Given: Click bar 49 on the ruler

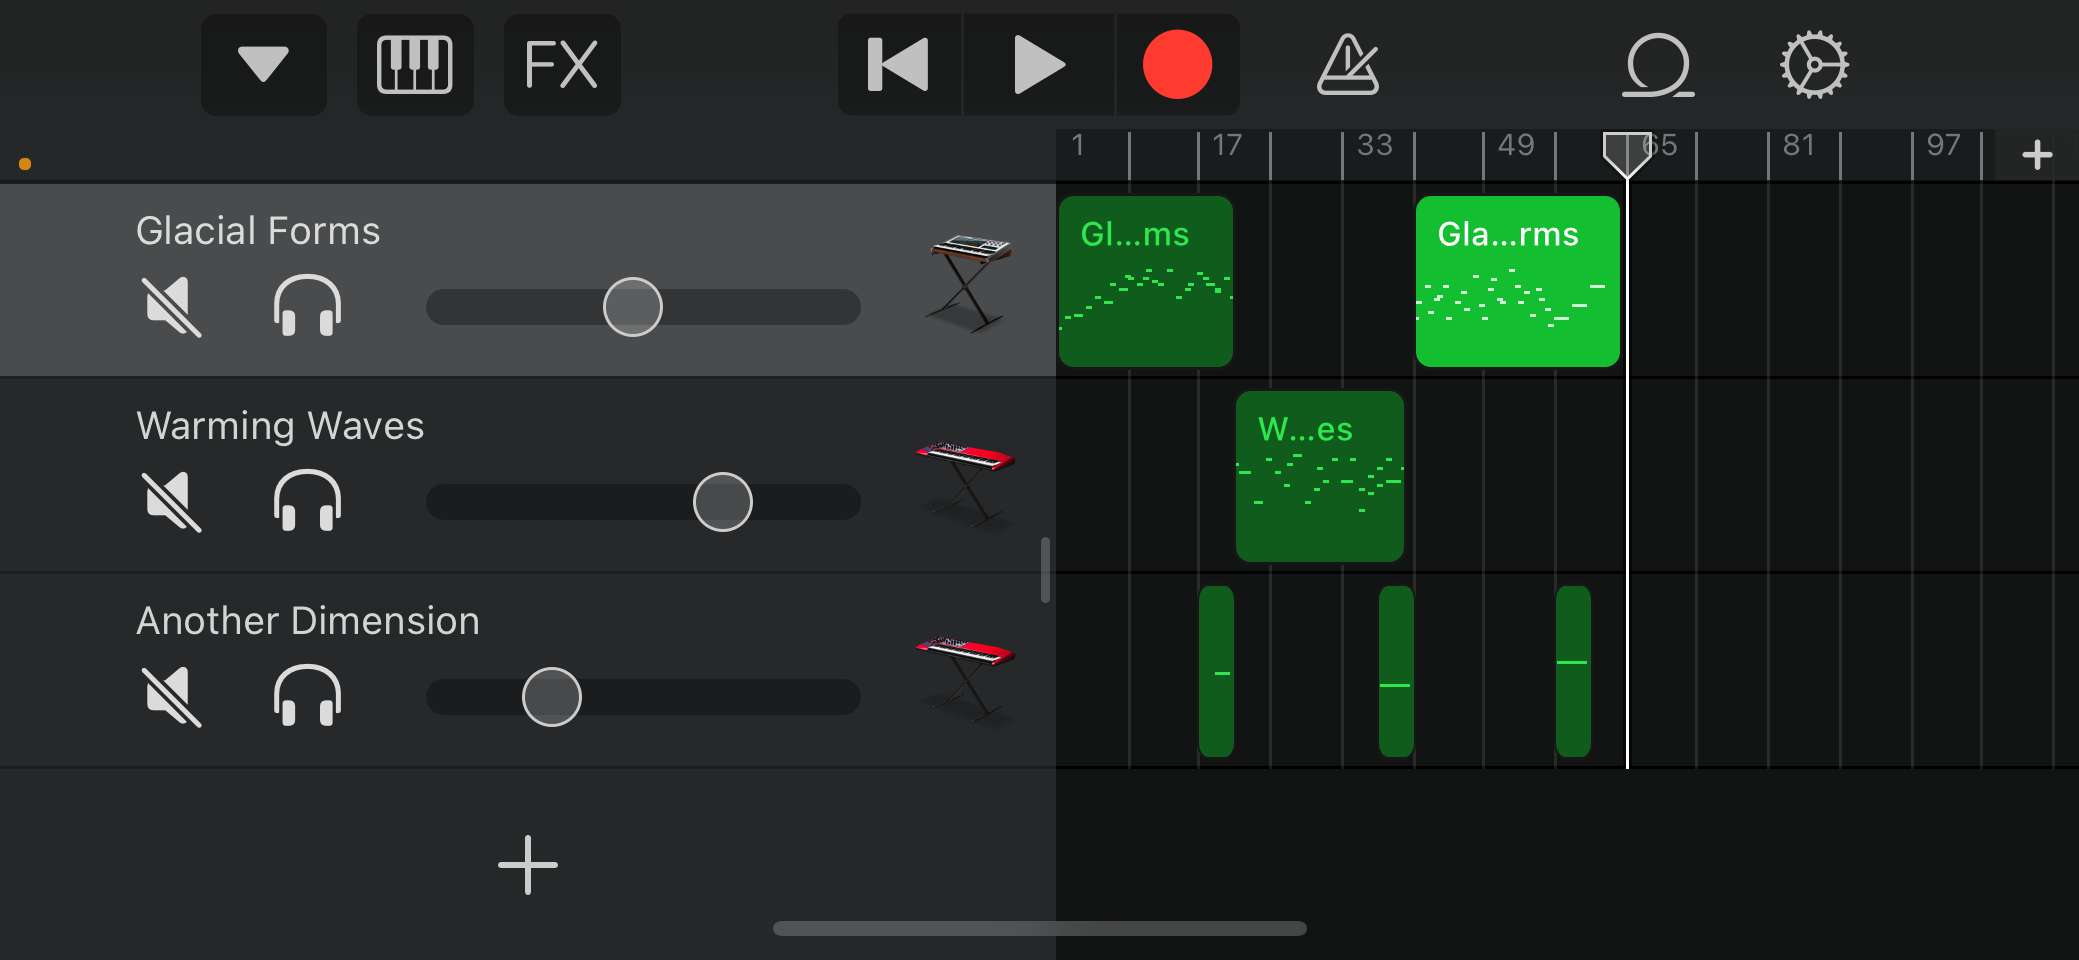Looking at the screenshot, I should click(1516, 146).
